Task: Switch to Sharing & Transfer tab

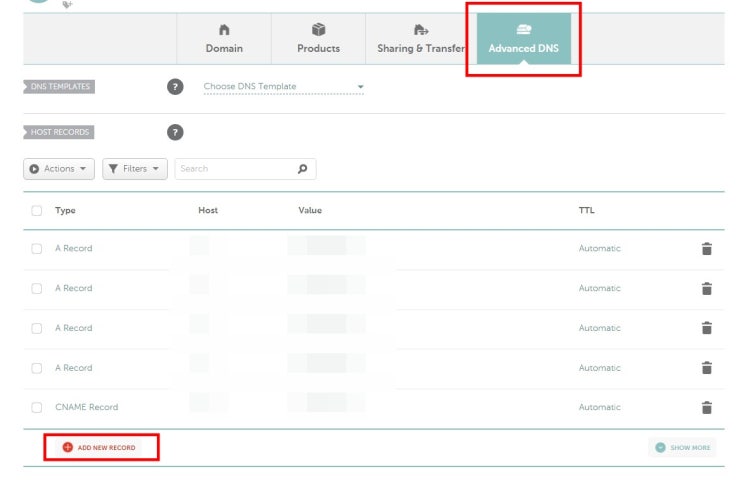Action: tap(421, 39)
